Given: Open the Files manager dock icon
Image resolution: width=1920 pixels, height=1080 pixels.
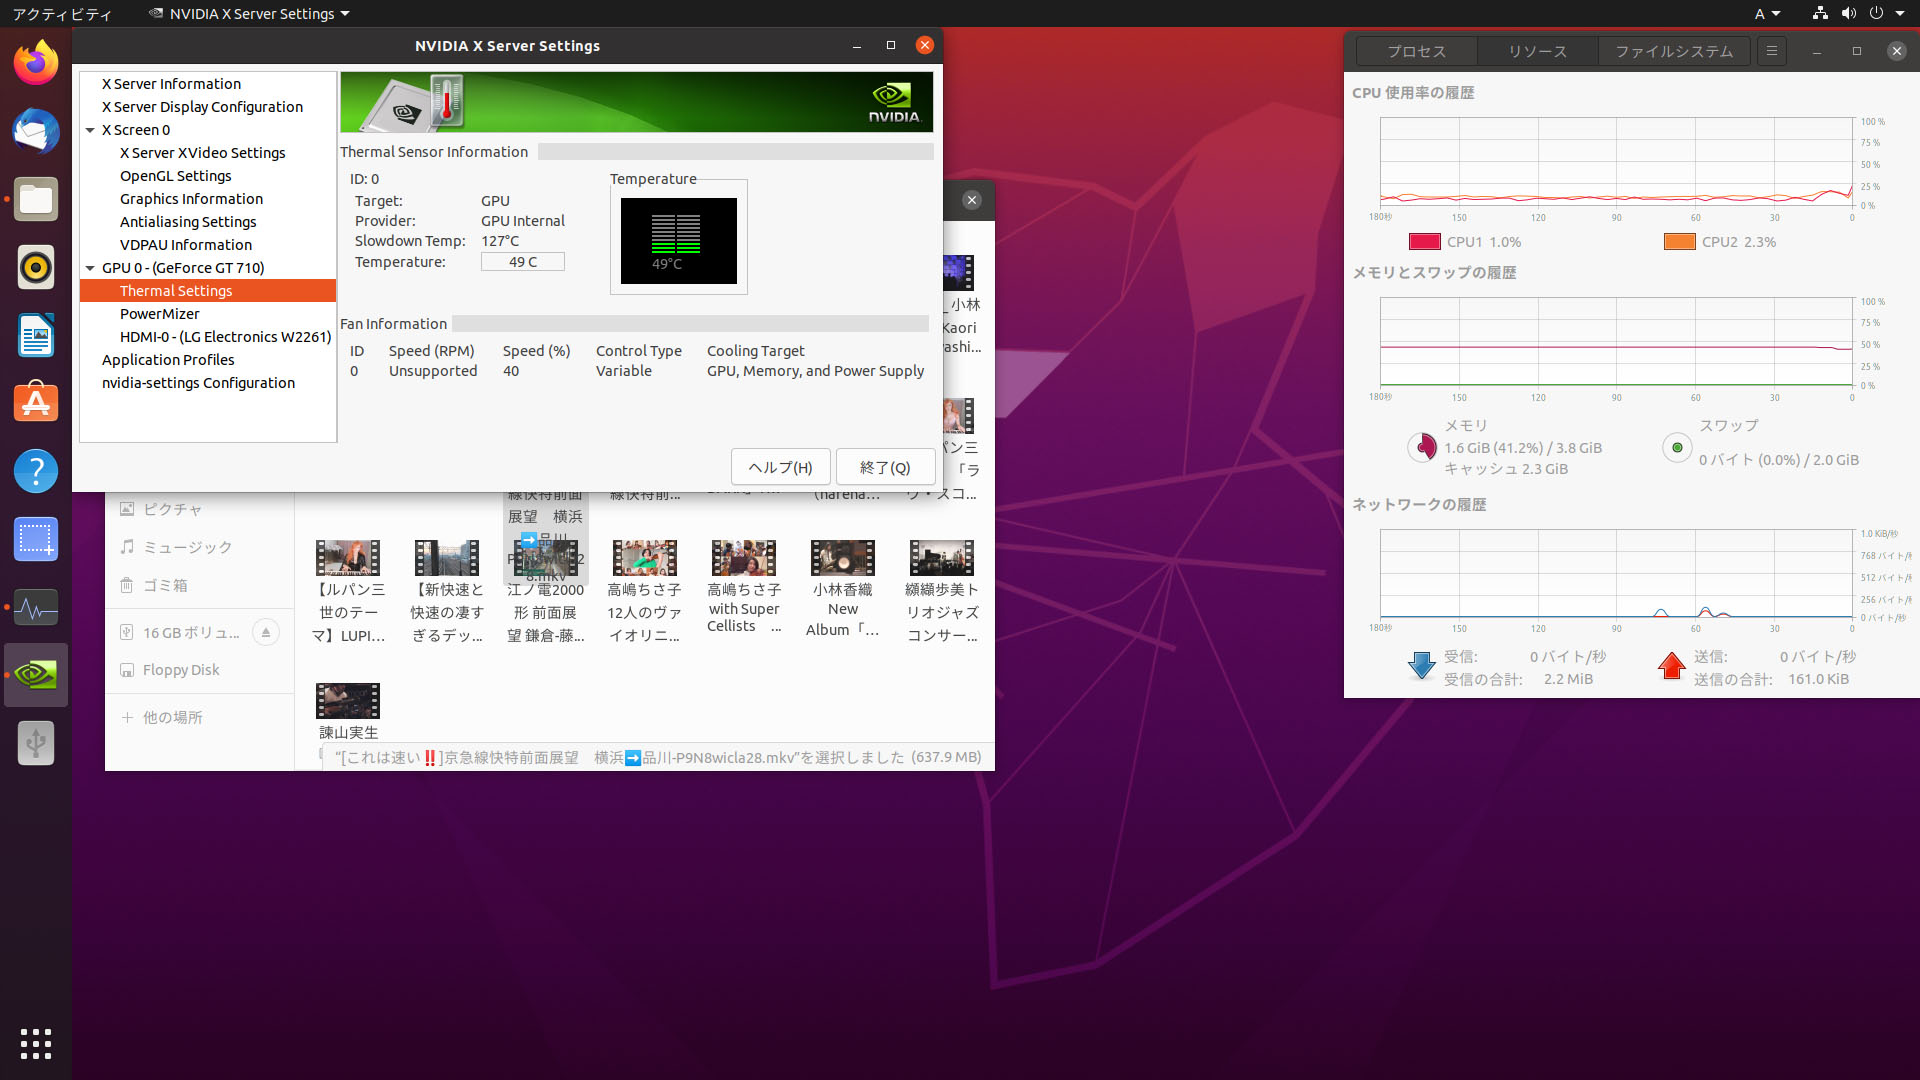Looking at the screenshot, I should [36, 199].
